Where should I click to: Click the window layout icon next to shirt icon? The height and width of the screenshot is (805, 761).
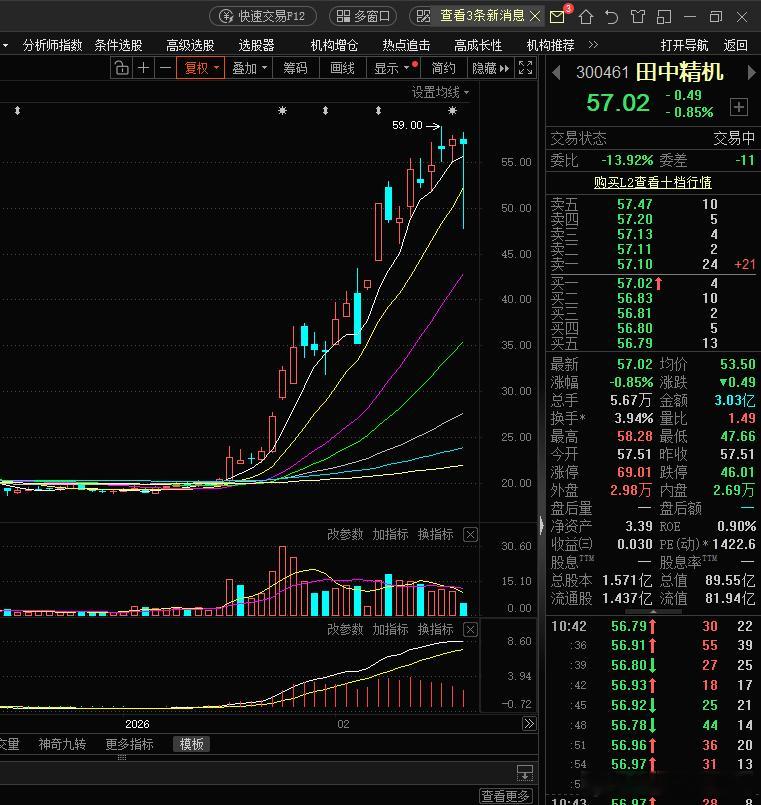pyautogui.click(x=664, y=17)
